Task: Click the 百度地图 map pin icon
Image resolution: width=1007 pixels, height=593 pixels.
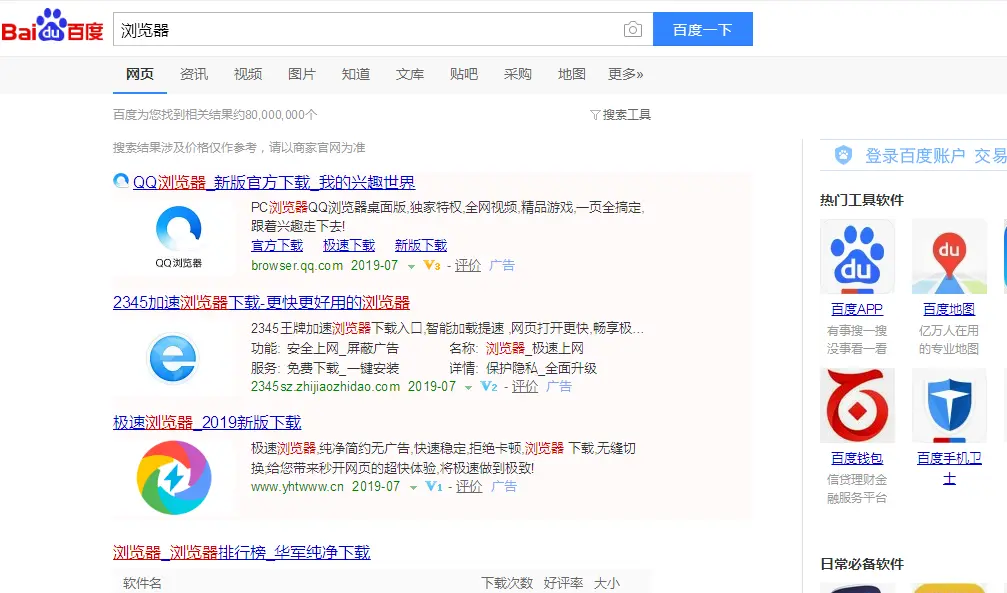Action: pos(949,256)
